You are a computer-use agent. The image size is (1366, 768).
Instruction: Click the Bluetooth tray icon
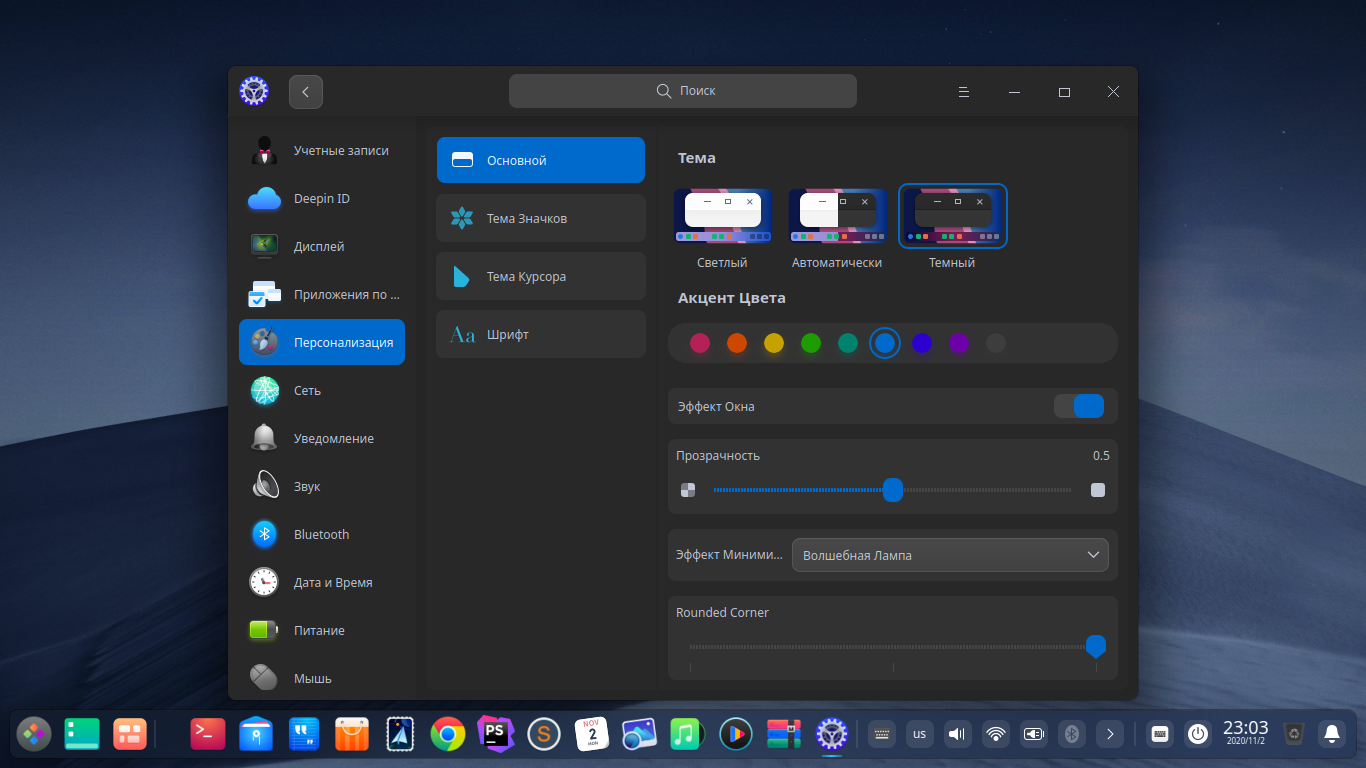1072,734
